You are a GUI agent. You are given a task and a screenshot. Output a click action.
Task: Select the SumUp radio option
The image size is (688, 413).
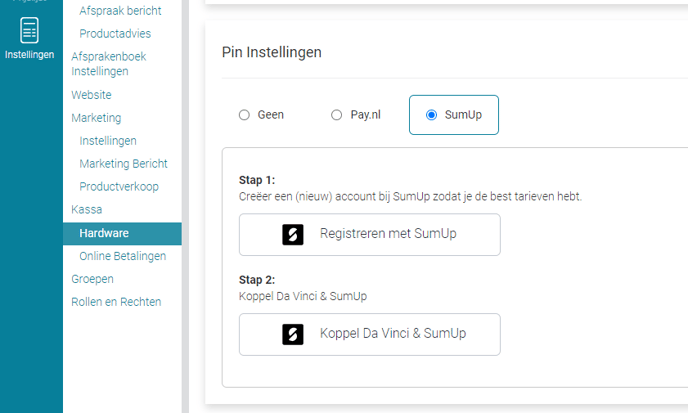click(432, 115)
